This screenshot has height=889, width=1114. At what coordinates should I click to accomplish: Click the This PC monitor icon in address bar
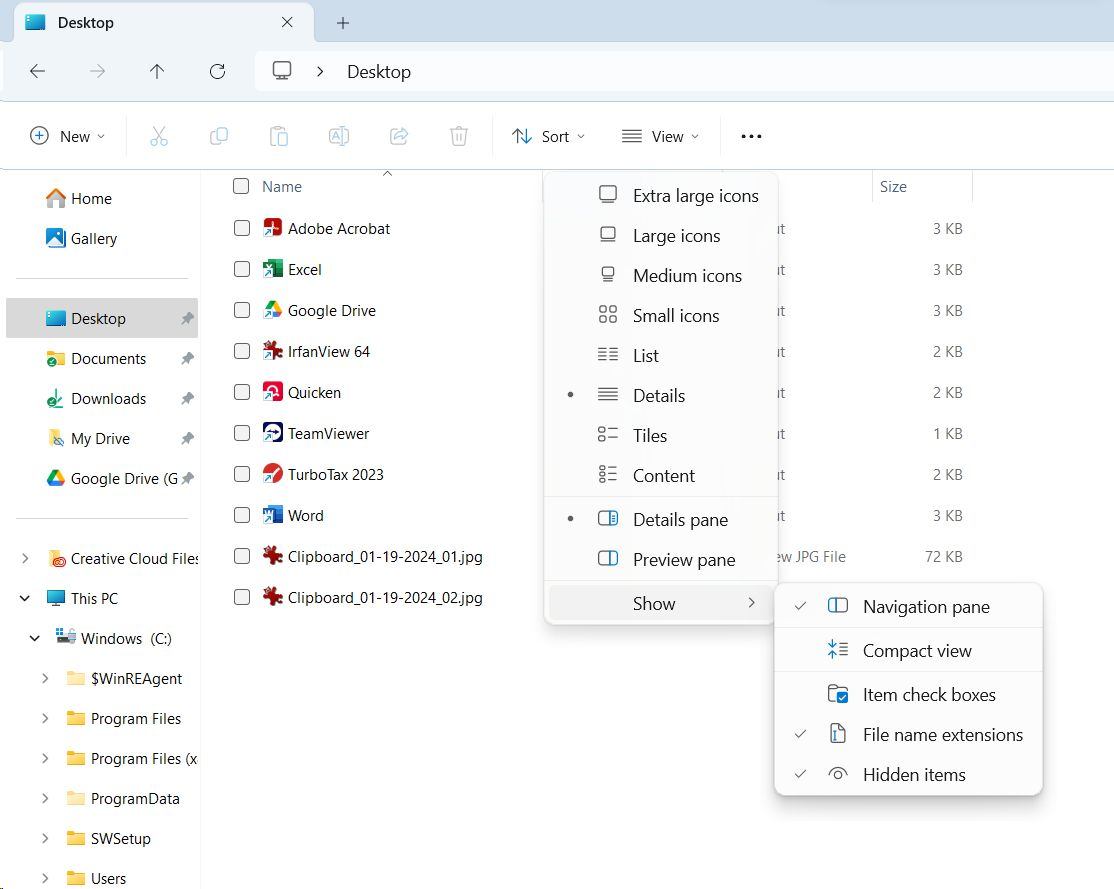click(282, 70)
